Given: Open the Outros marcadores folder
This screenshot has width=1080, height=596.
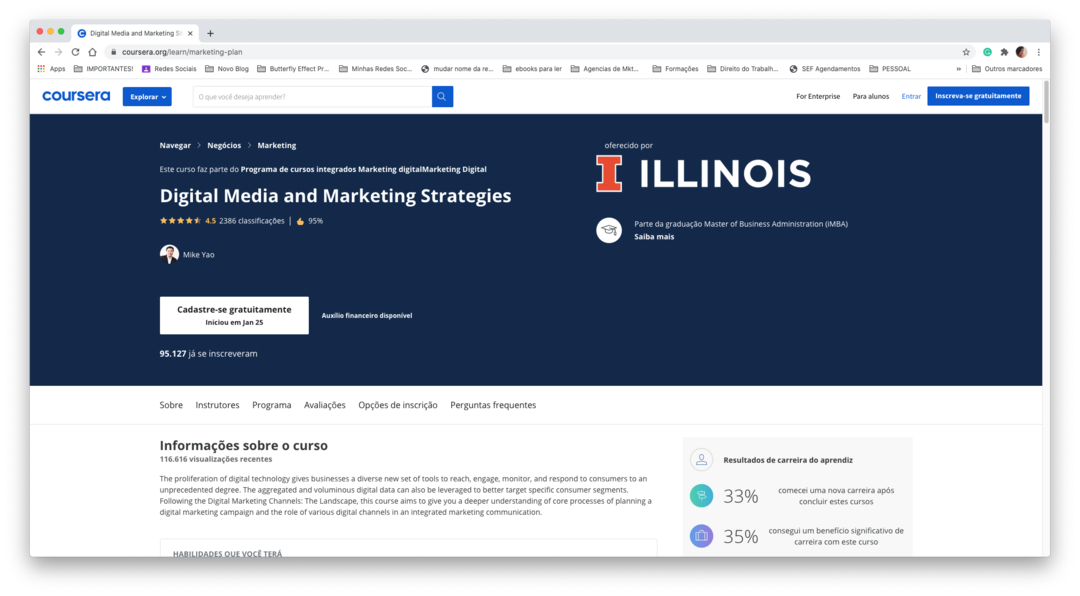Looking at the screenshot, I should (x=1006, y=69).
